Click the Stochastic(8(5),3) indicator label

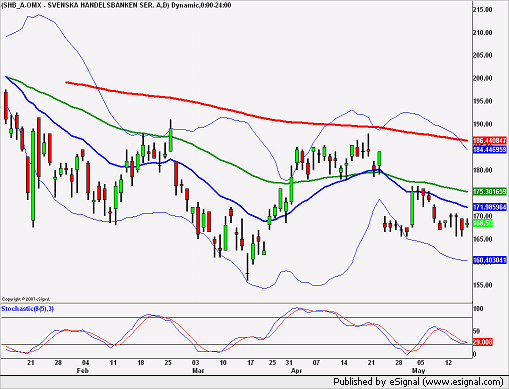(27, 309)
